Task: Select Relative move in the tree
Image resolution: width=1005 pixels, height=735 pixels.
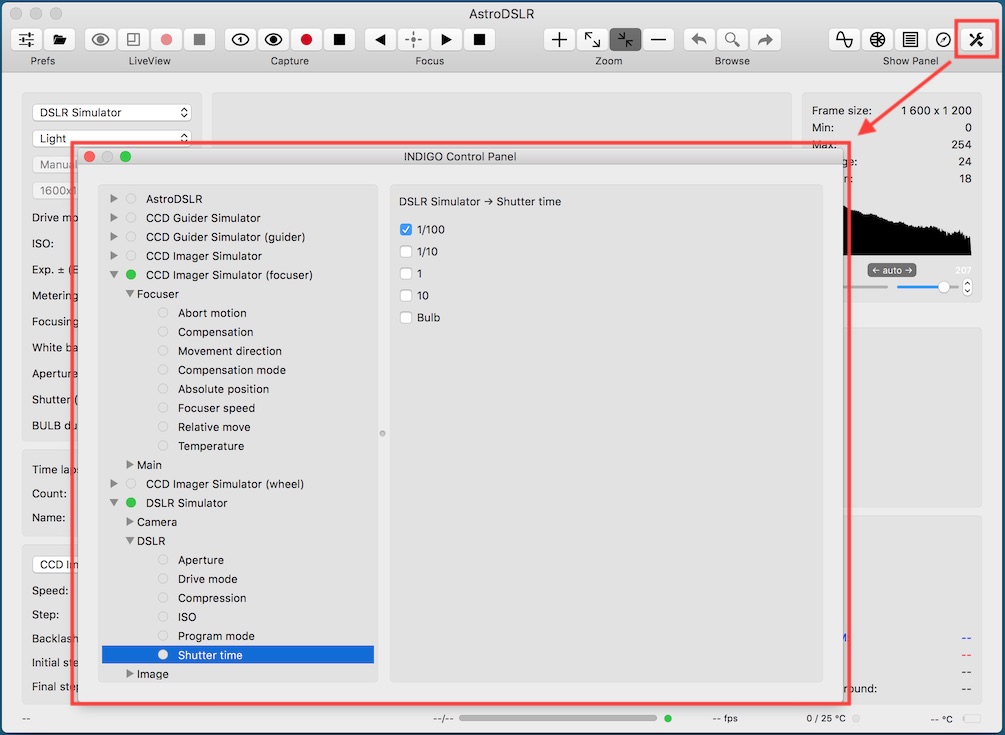Action: click(x=214, y=427)
